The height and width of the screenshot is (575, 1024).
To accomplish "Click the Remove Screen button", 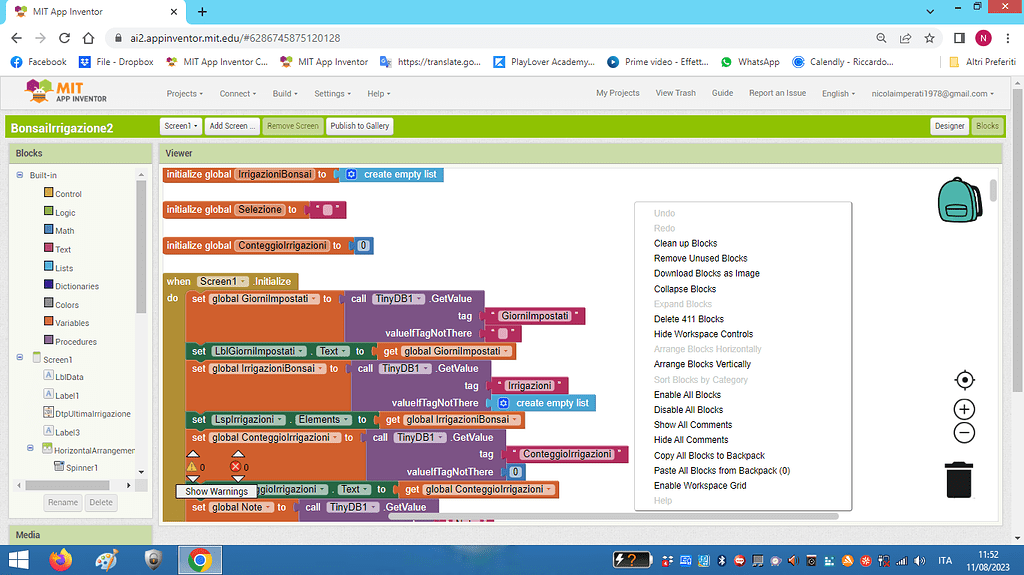I will click(293, 126).
